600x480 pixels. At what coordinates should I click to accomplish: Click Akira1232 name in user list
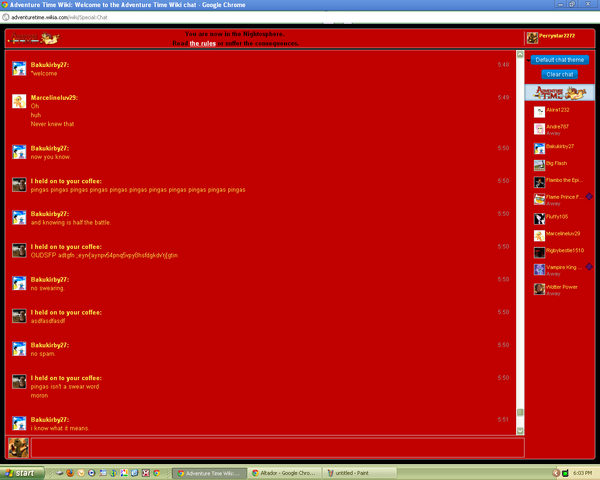coord(558,110)
